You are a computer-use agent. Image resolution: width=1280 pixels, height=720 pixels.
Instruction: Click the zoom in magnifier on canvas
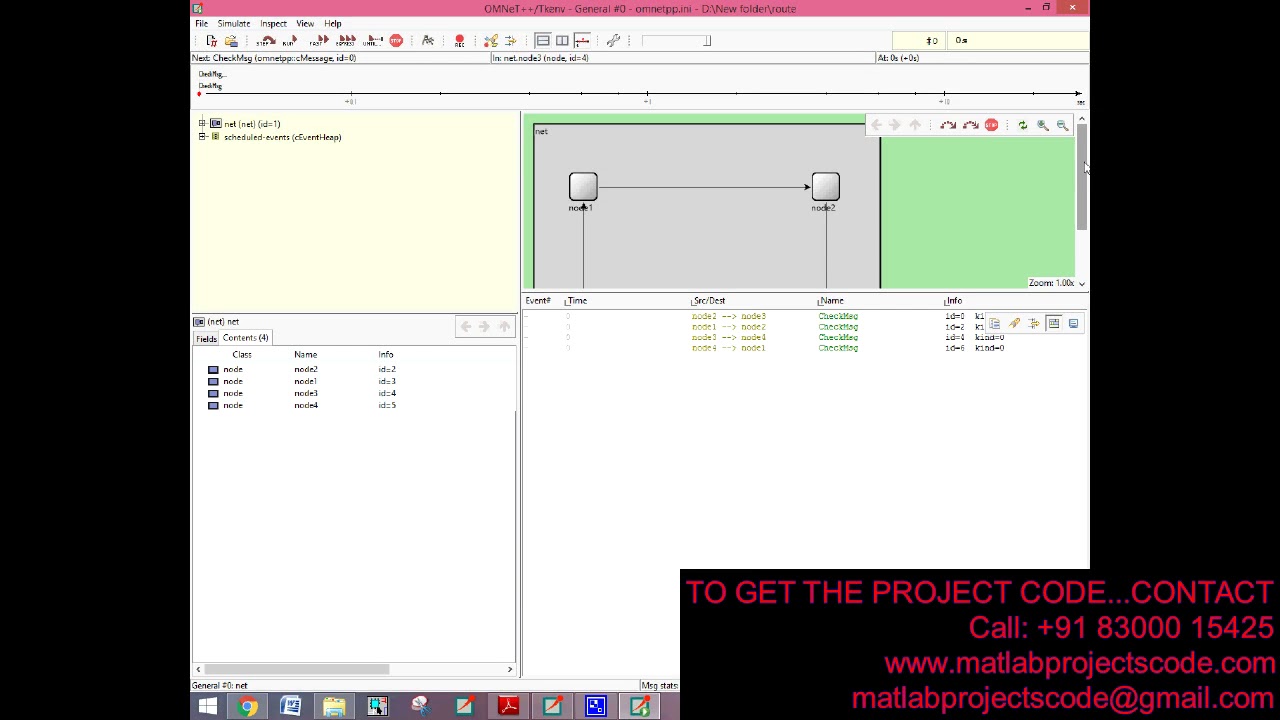click(x=1042, y=126)
